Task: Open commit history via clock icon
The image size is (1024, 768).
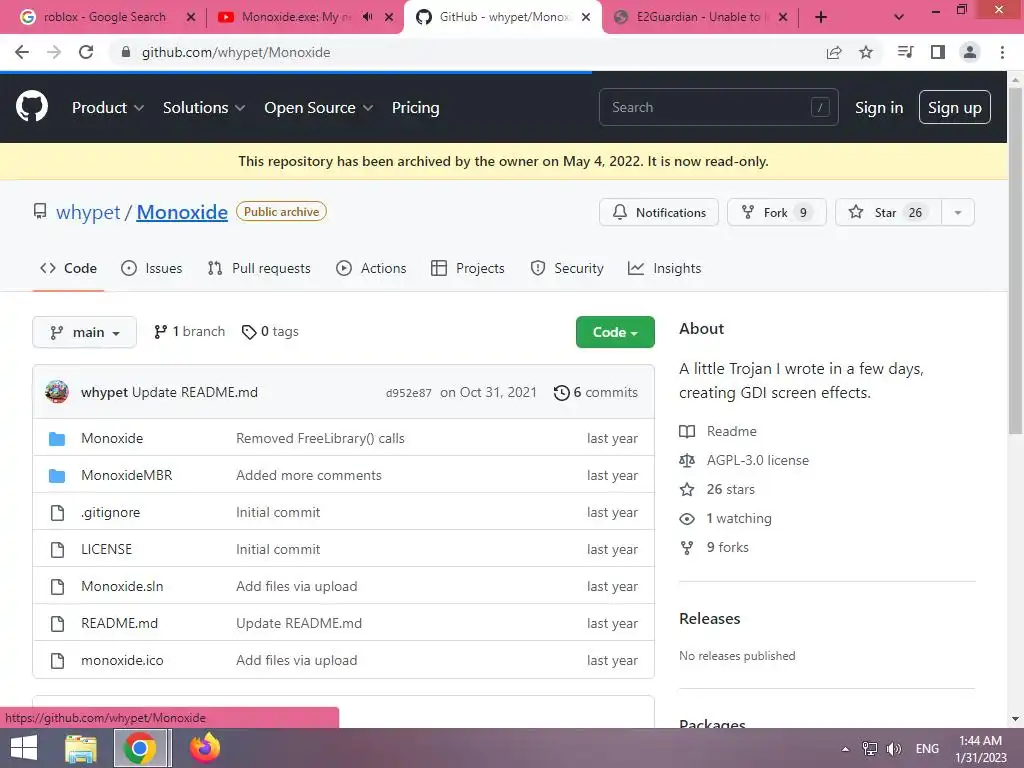Action: point(561,392)
